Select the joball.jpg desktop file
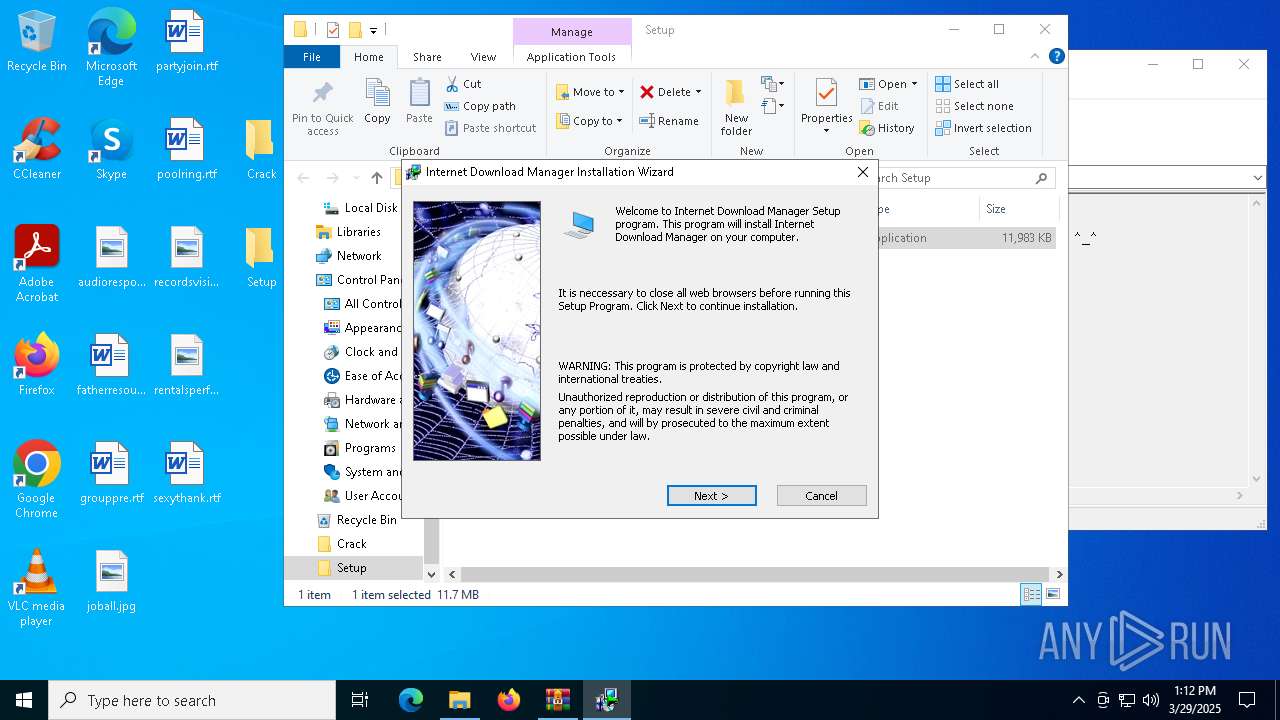The width and height of the screenshot is (1280, 720). pyautogui.click(x=111, y=582)
